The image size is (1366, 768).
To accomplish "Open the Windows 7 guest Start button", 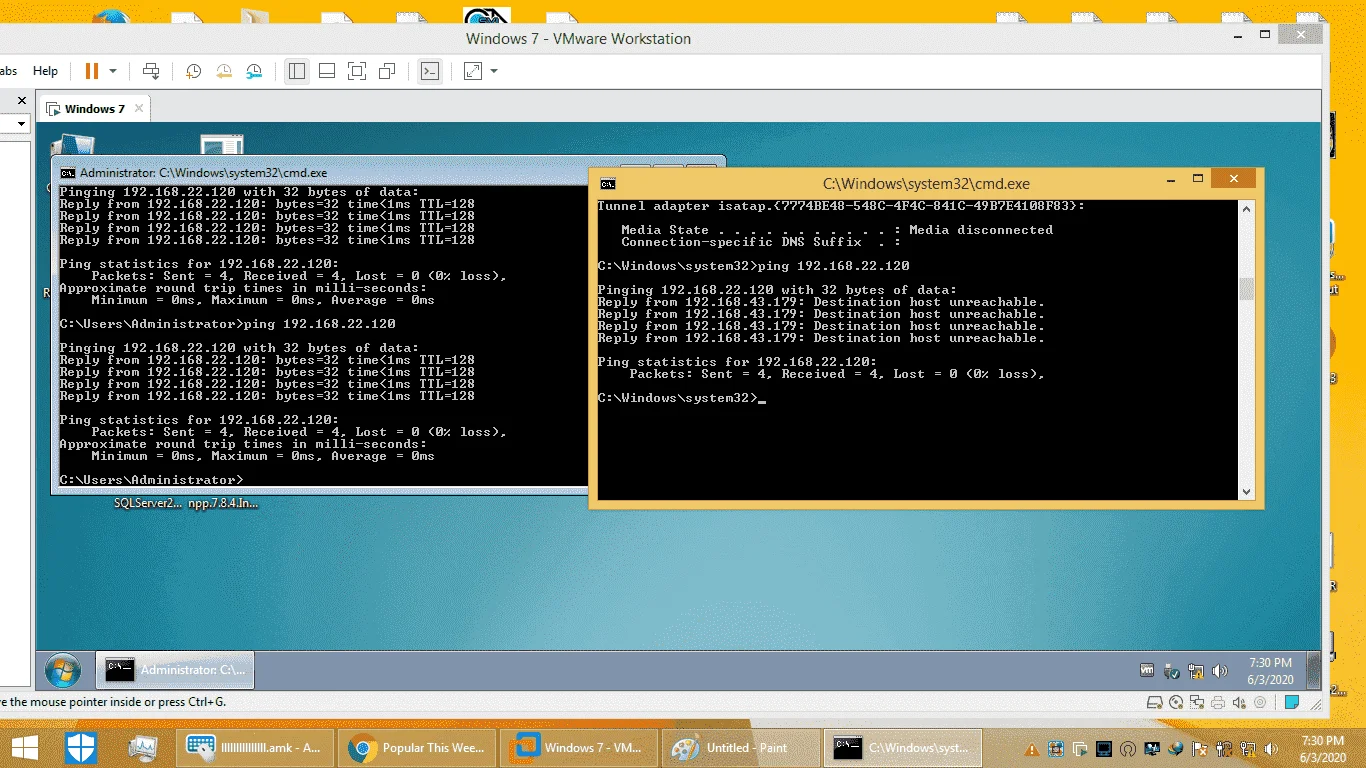I will coord(63,669).
